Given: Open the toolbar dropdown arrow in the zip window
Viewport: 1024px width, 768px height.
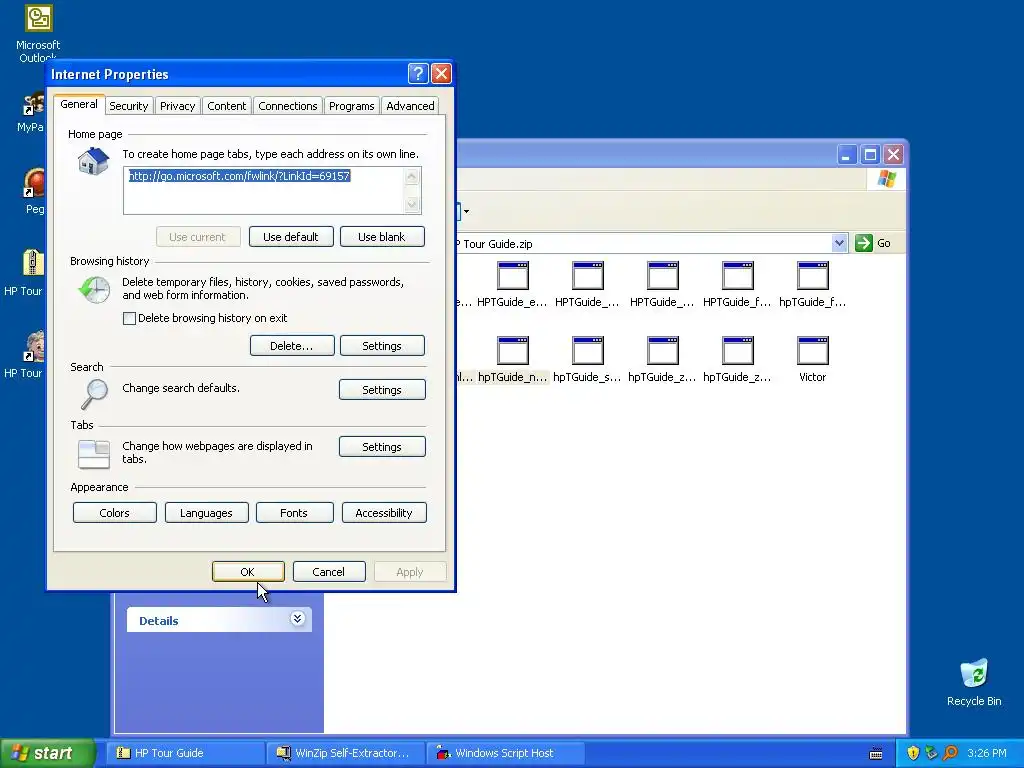Looking at the screenshot, I should pos(466,211).
